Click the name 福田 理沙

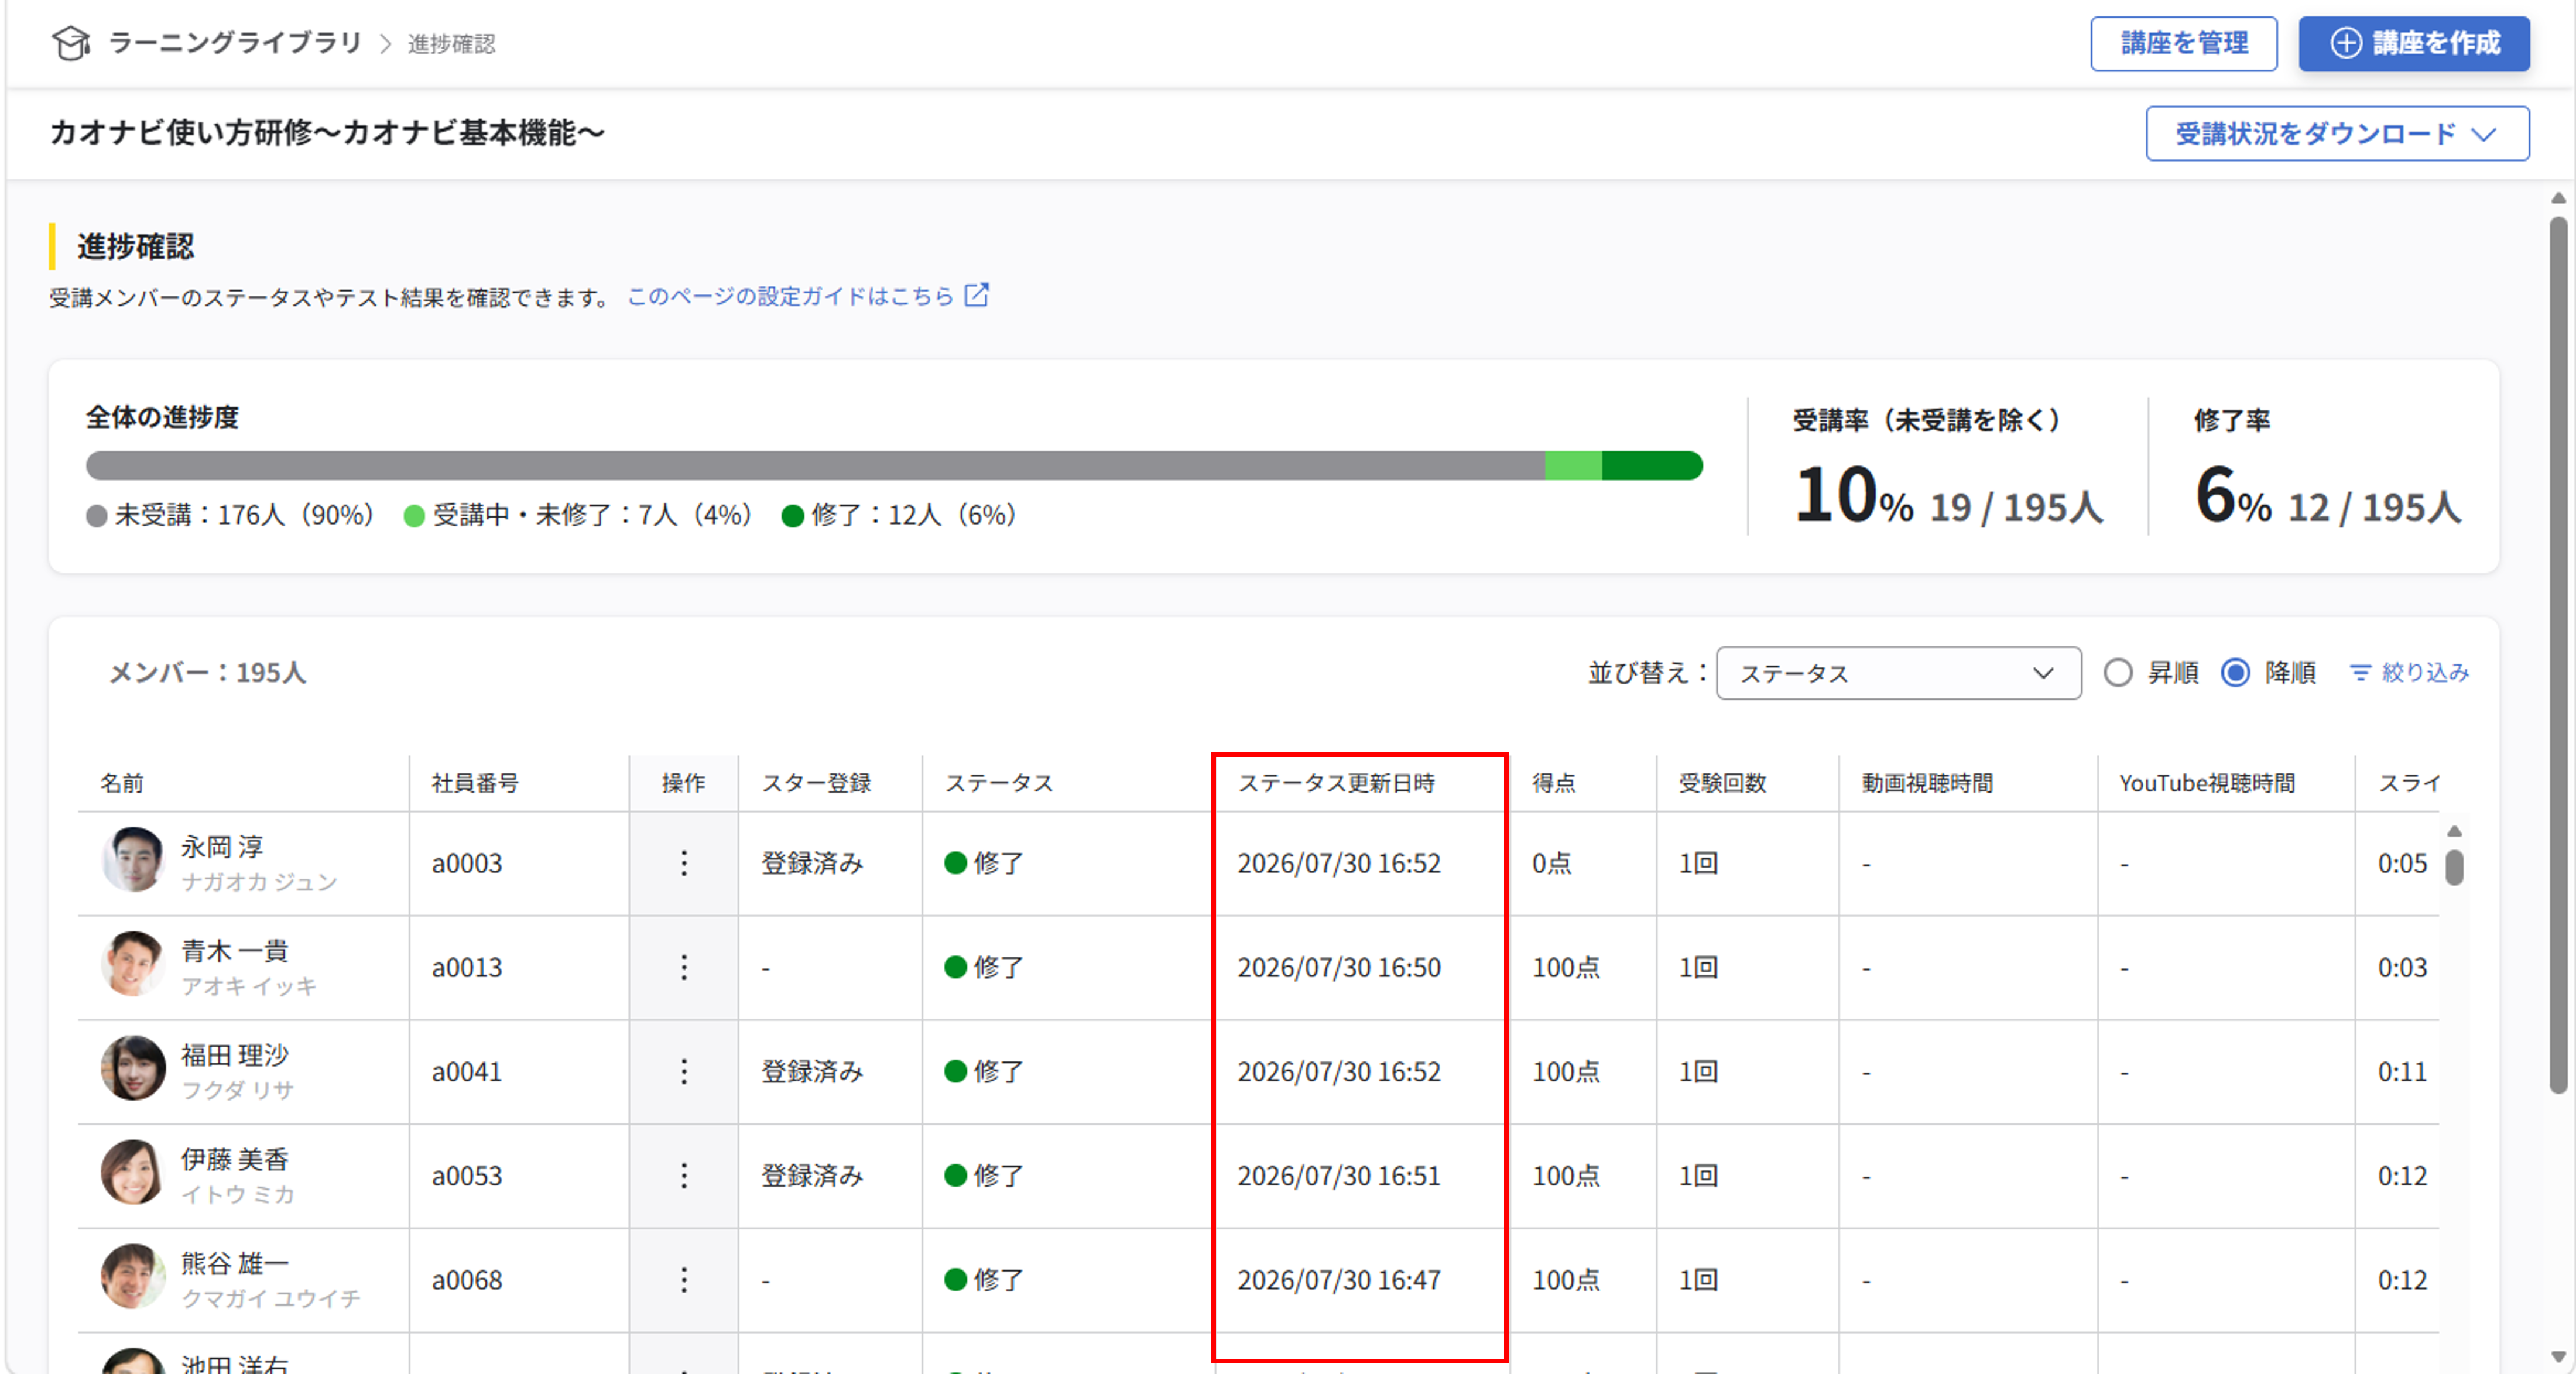235,1055
